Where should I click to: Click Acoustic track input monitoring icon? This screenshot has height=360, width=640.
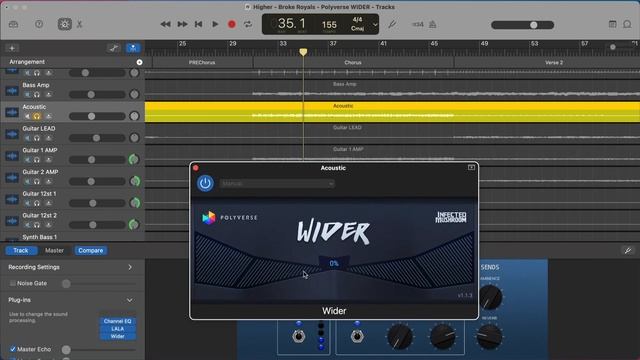[x=49, y=116]
